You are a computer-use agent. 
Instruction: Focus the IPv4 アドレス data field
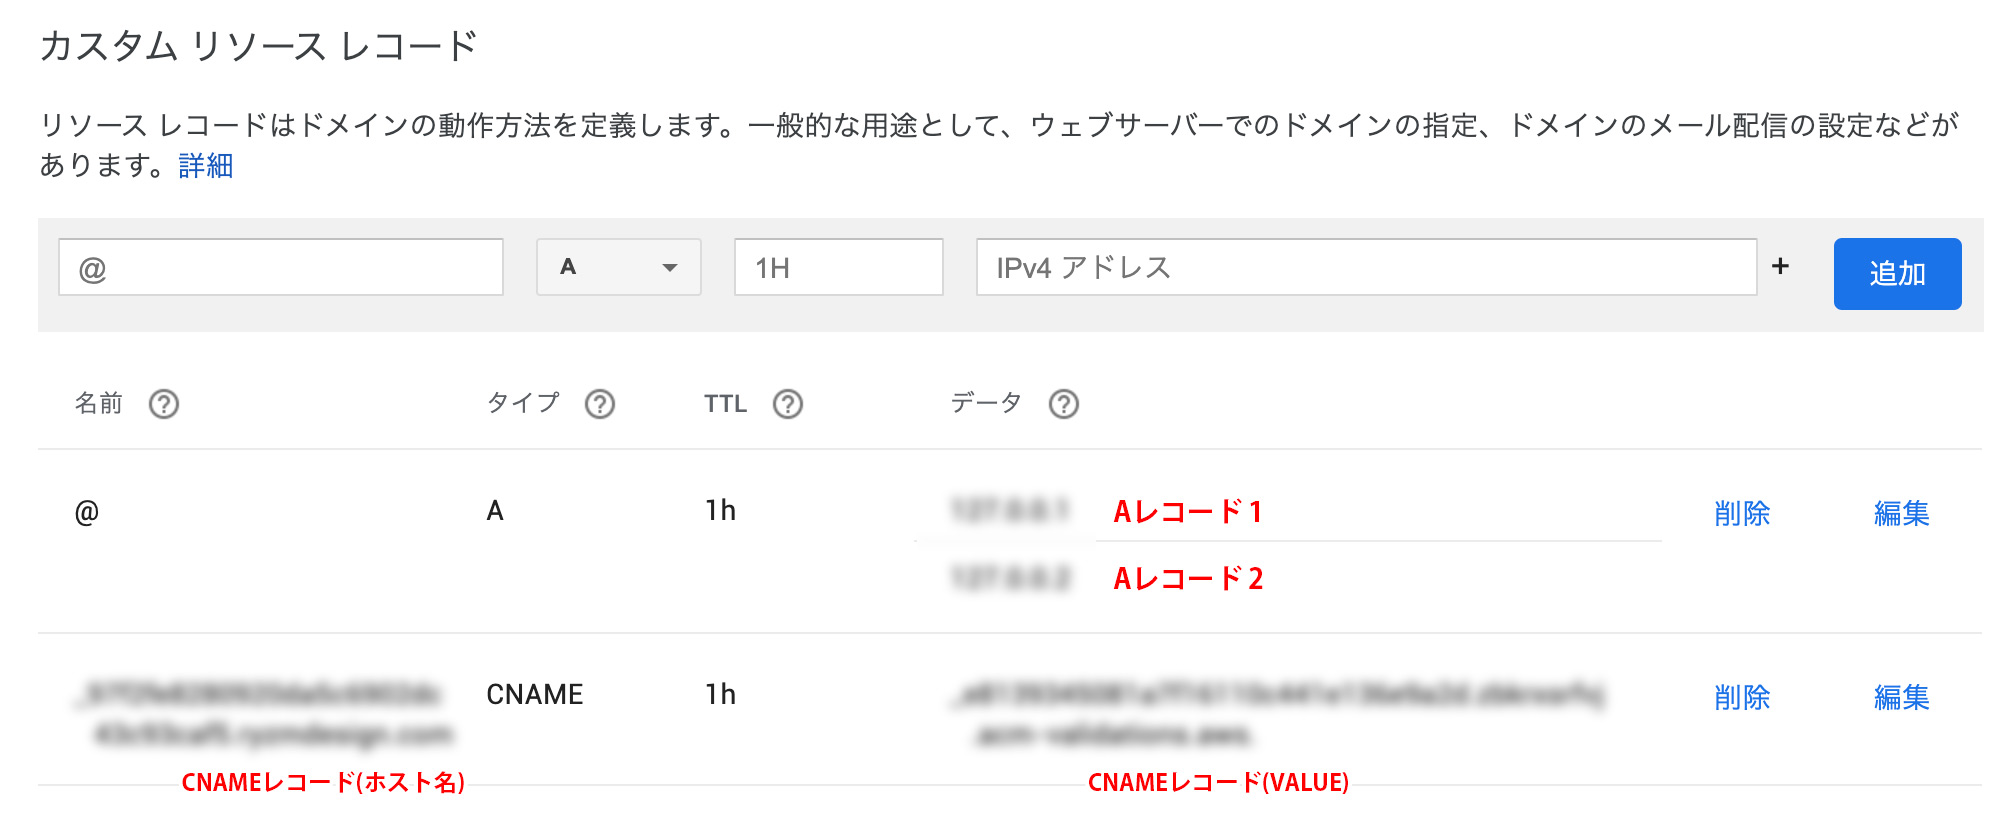1367,267
